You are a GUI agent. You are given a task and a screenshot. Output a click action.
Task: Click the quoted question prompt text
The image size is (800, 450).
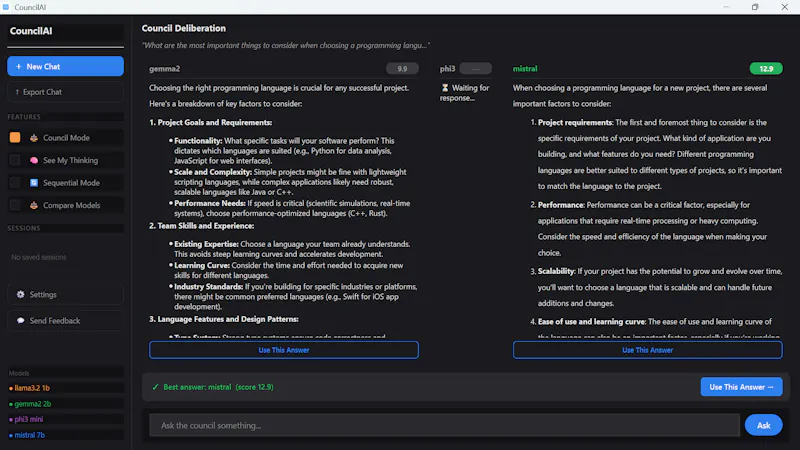coord(286,45)
